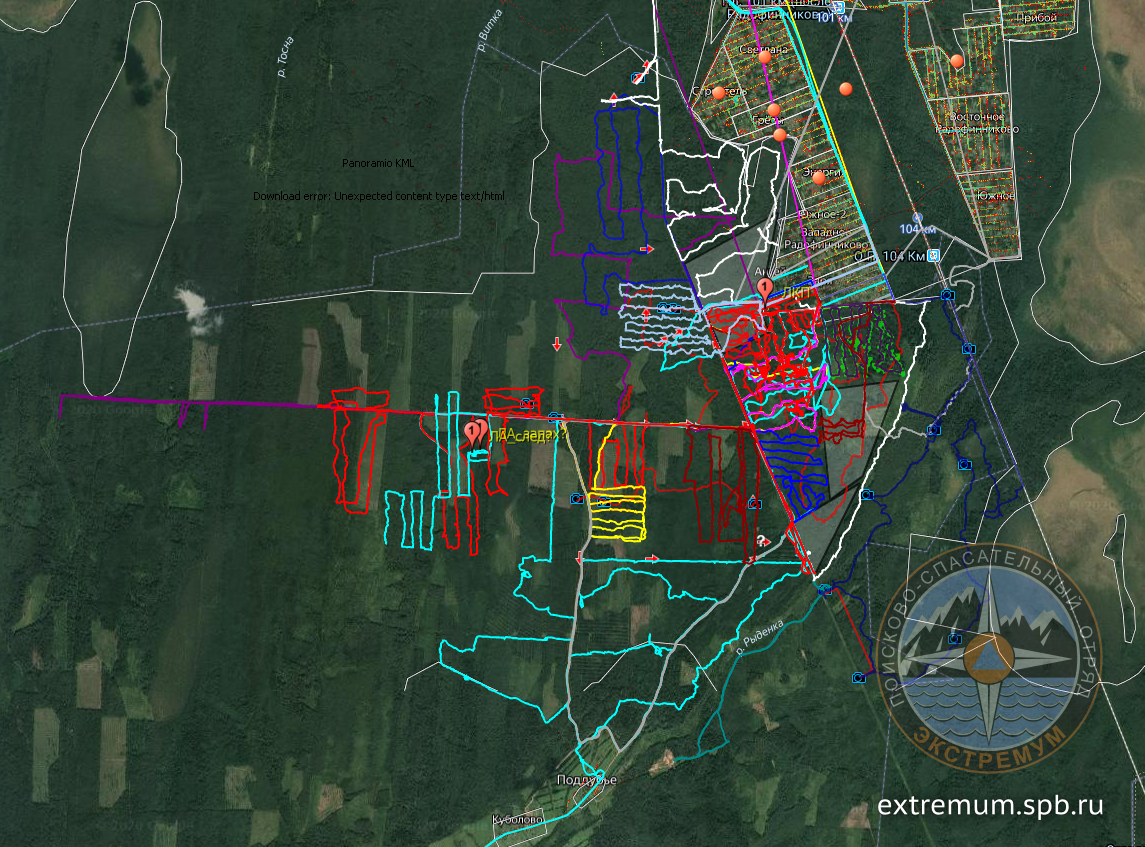
Task: Select the Западное Радофинниково label
Action: [x=827, y=238]
